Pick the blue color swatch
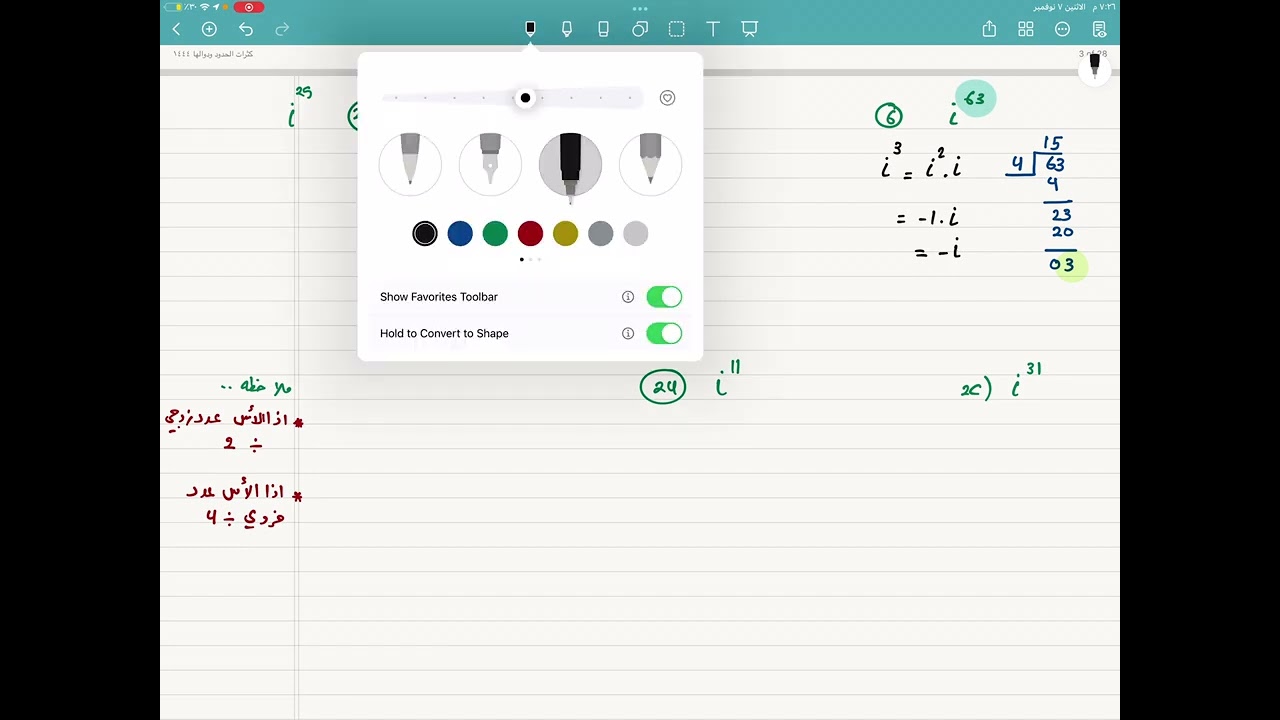Screen dimensions: 1280x720 pyautogui.click(x=460, y=234)
